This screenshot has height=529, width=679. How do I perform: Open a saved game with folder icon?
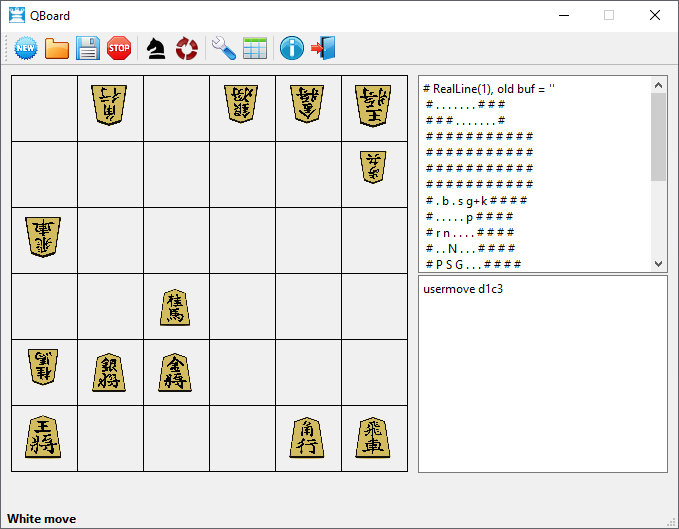57,48
